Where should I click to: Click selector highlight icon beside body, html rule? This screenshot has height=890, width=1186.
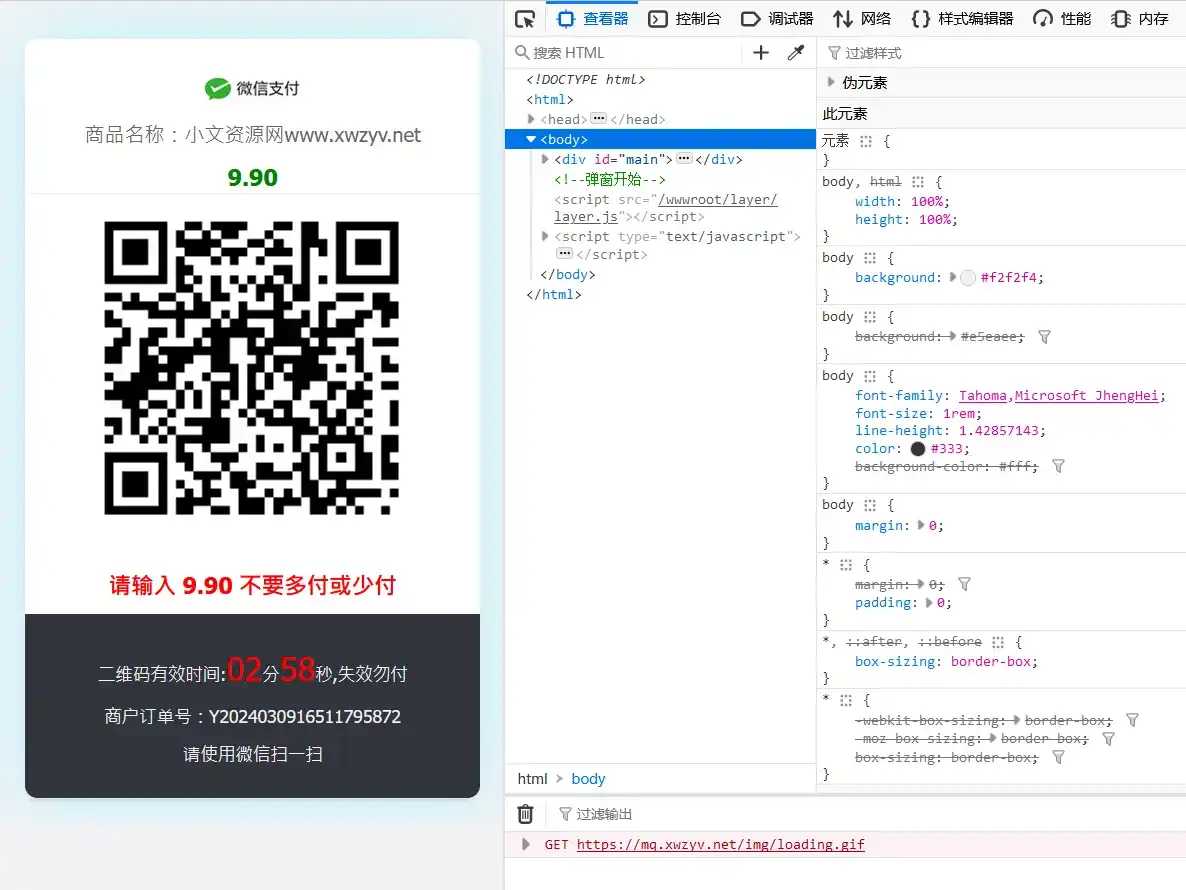coord(917,182)
